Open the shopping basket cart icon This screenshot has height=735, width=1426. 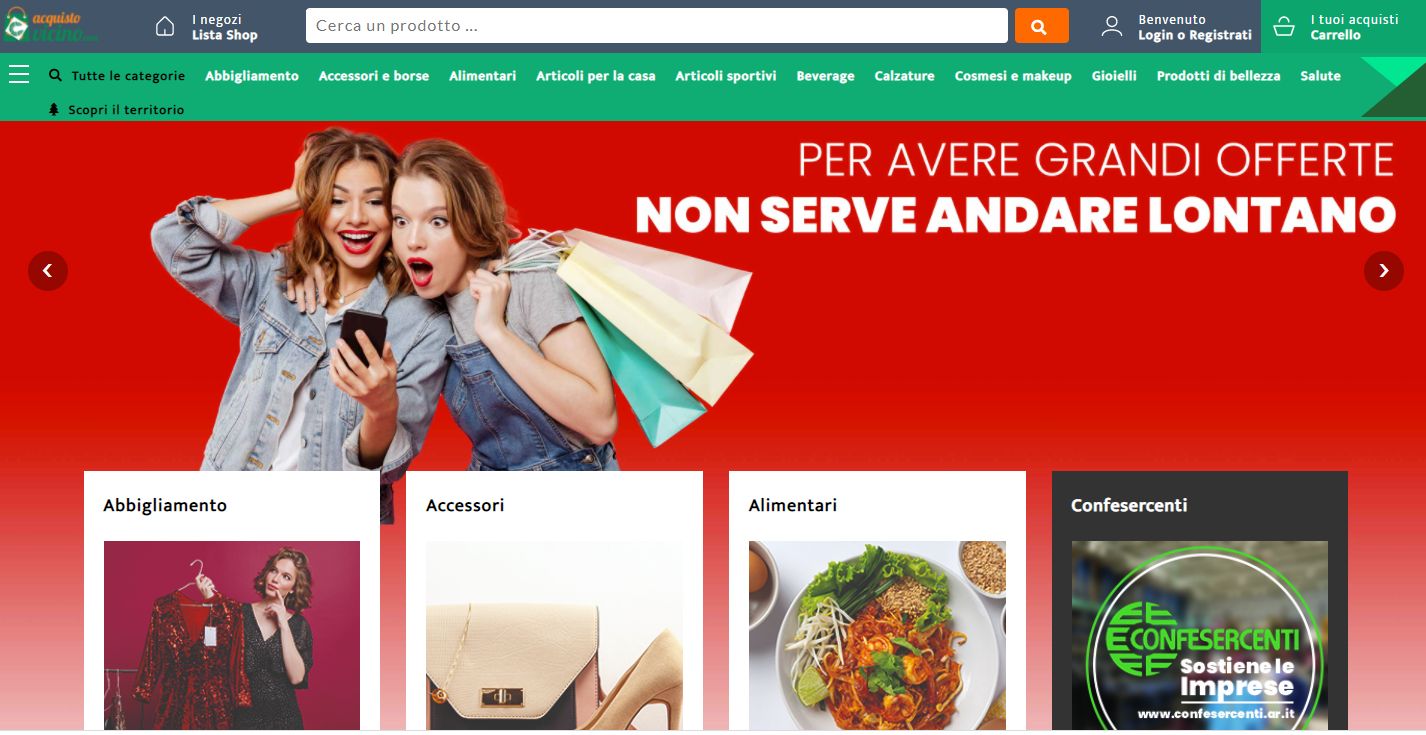[x=1285, y=27]
